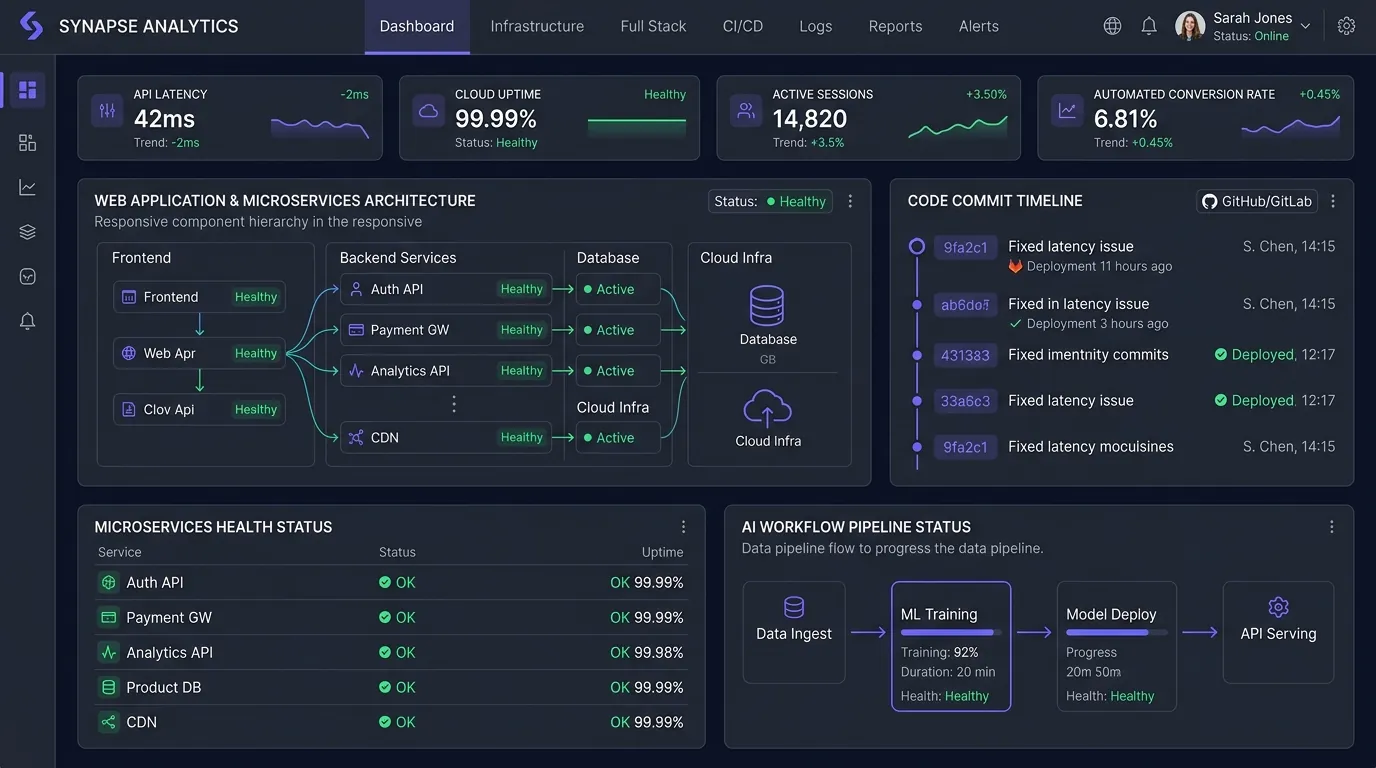Click the large Database cylinder icon

tap(767, 306)
